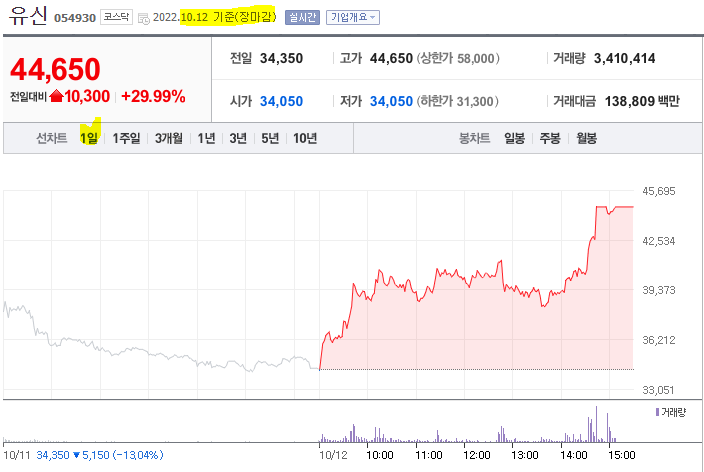Show the 3년 chart period
Screen dimensions: 704x472
238,138
